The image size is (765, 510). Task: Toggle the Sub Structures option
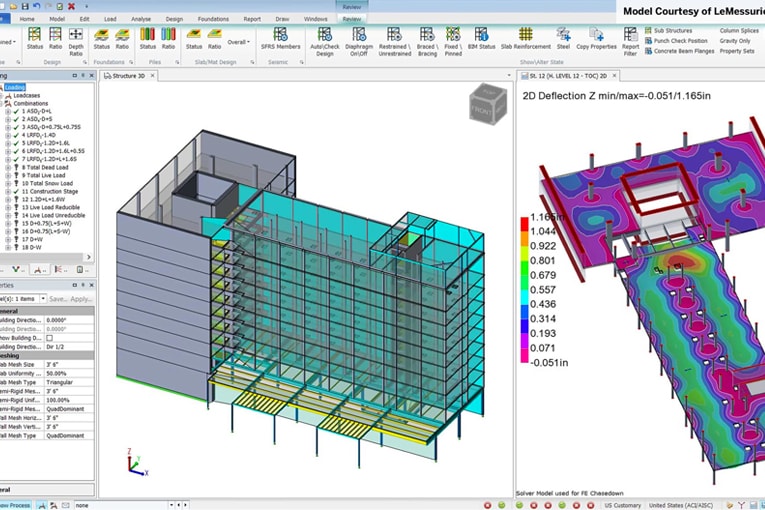pyautogui.click(x=672, y=31)
